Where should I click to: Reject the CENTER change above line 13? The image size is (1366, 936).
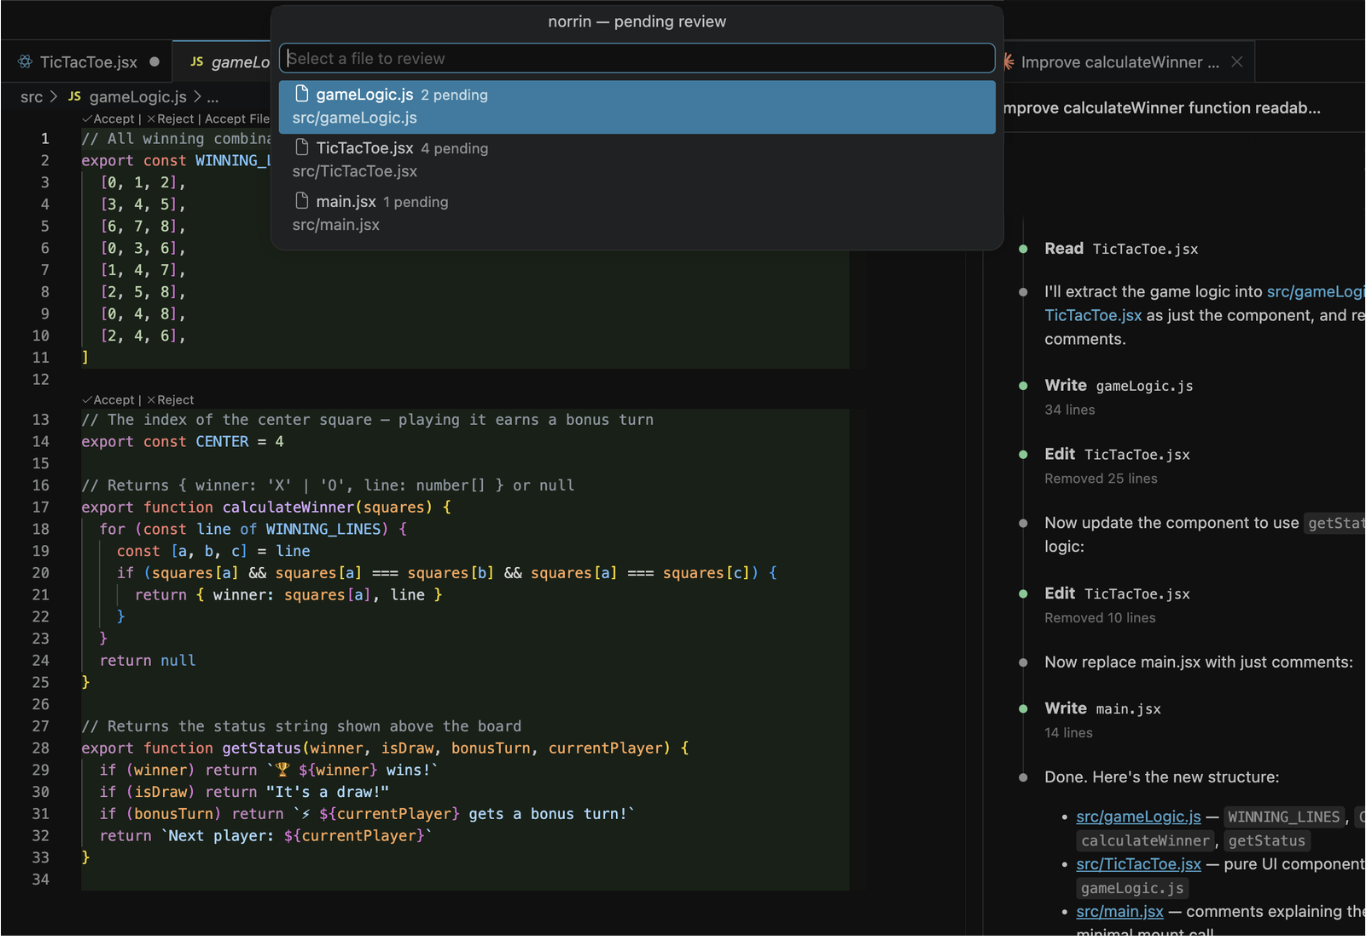point(170,400)
